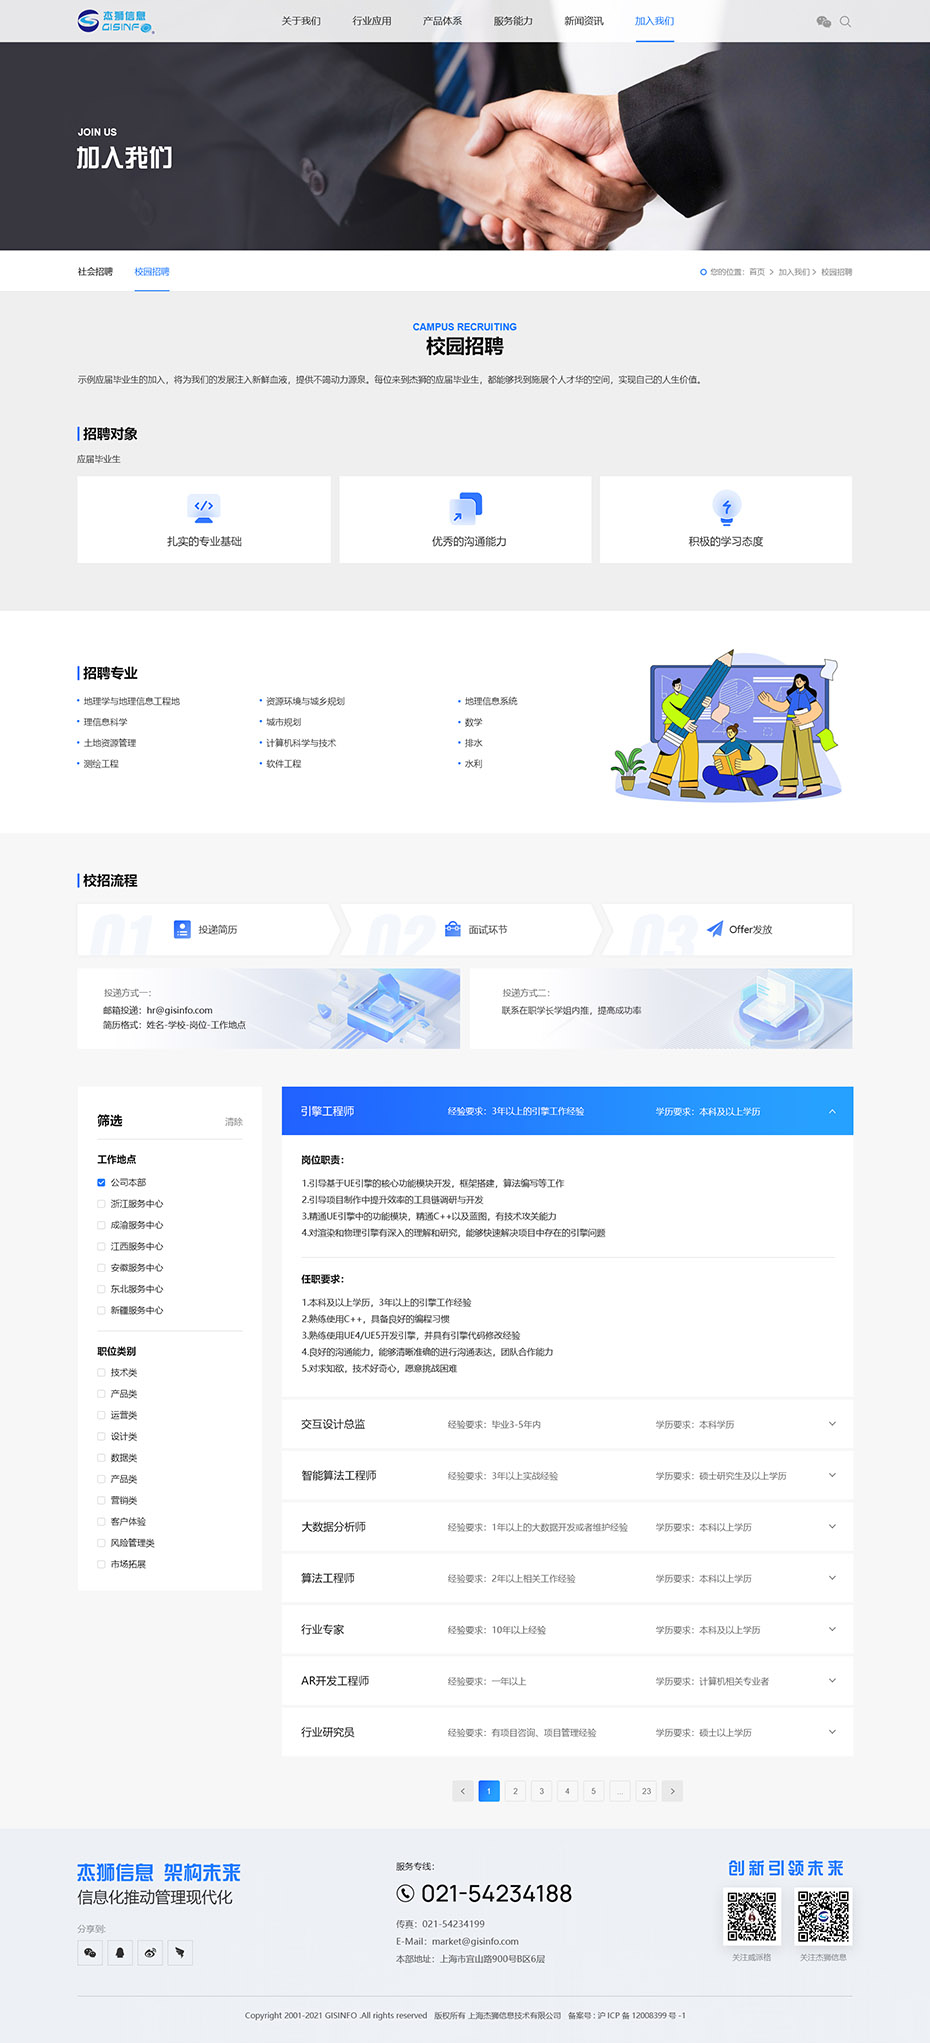This screenshot has height=2043, width=930.
Task: Switch to the 社会招聘 tab
Action: [95, 272]
